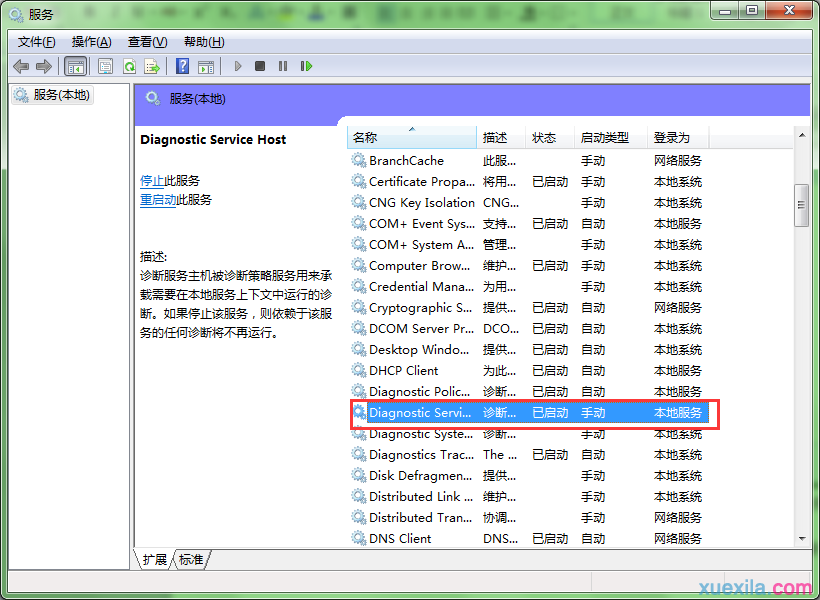Click the Restart Service icon
This screenshot has width=820, height=600.
coord(306,66)
